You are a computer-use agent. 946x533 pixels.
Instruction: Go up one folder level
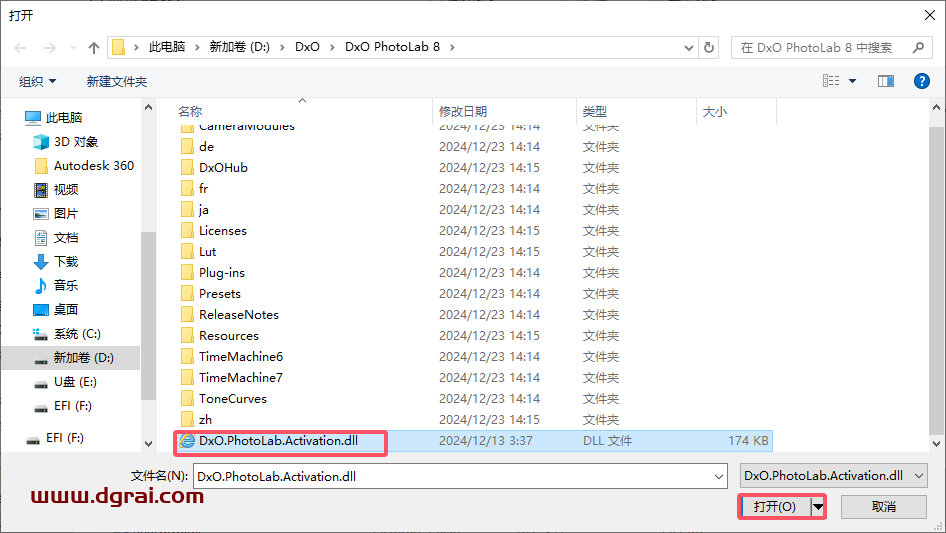pos(94,47)
